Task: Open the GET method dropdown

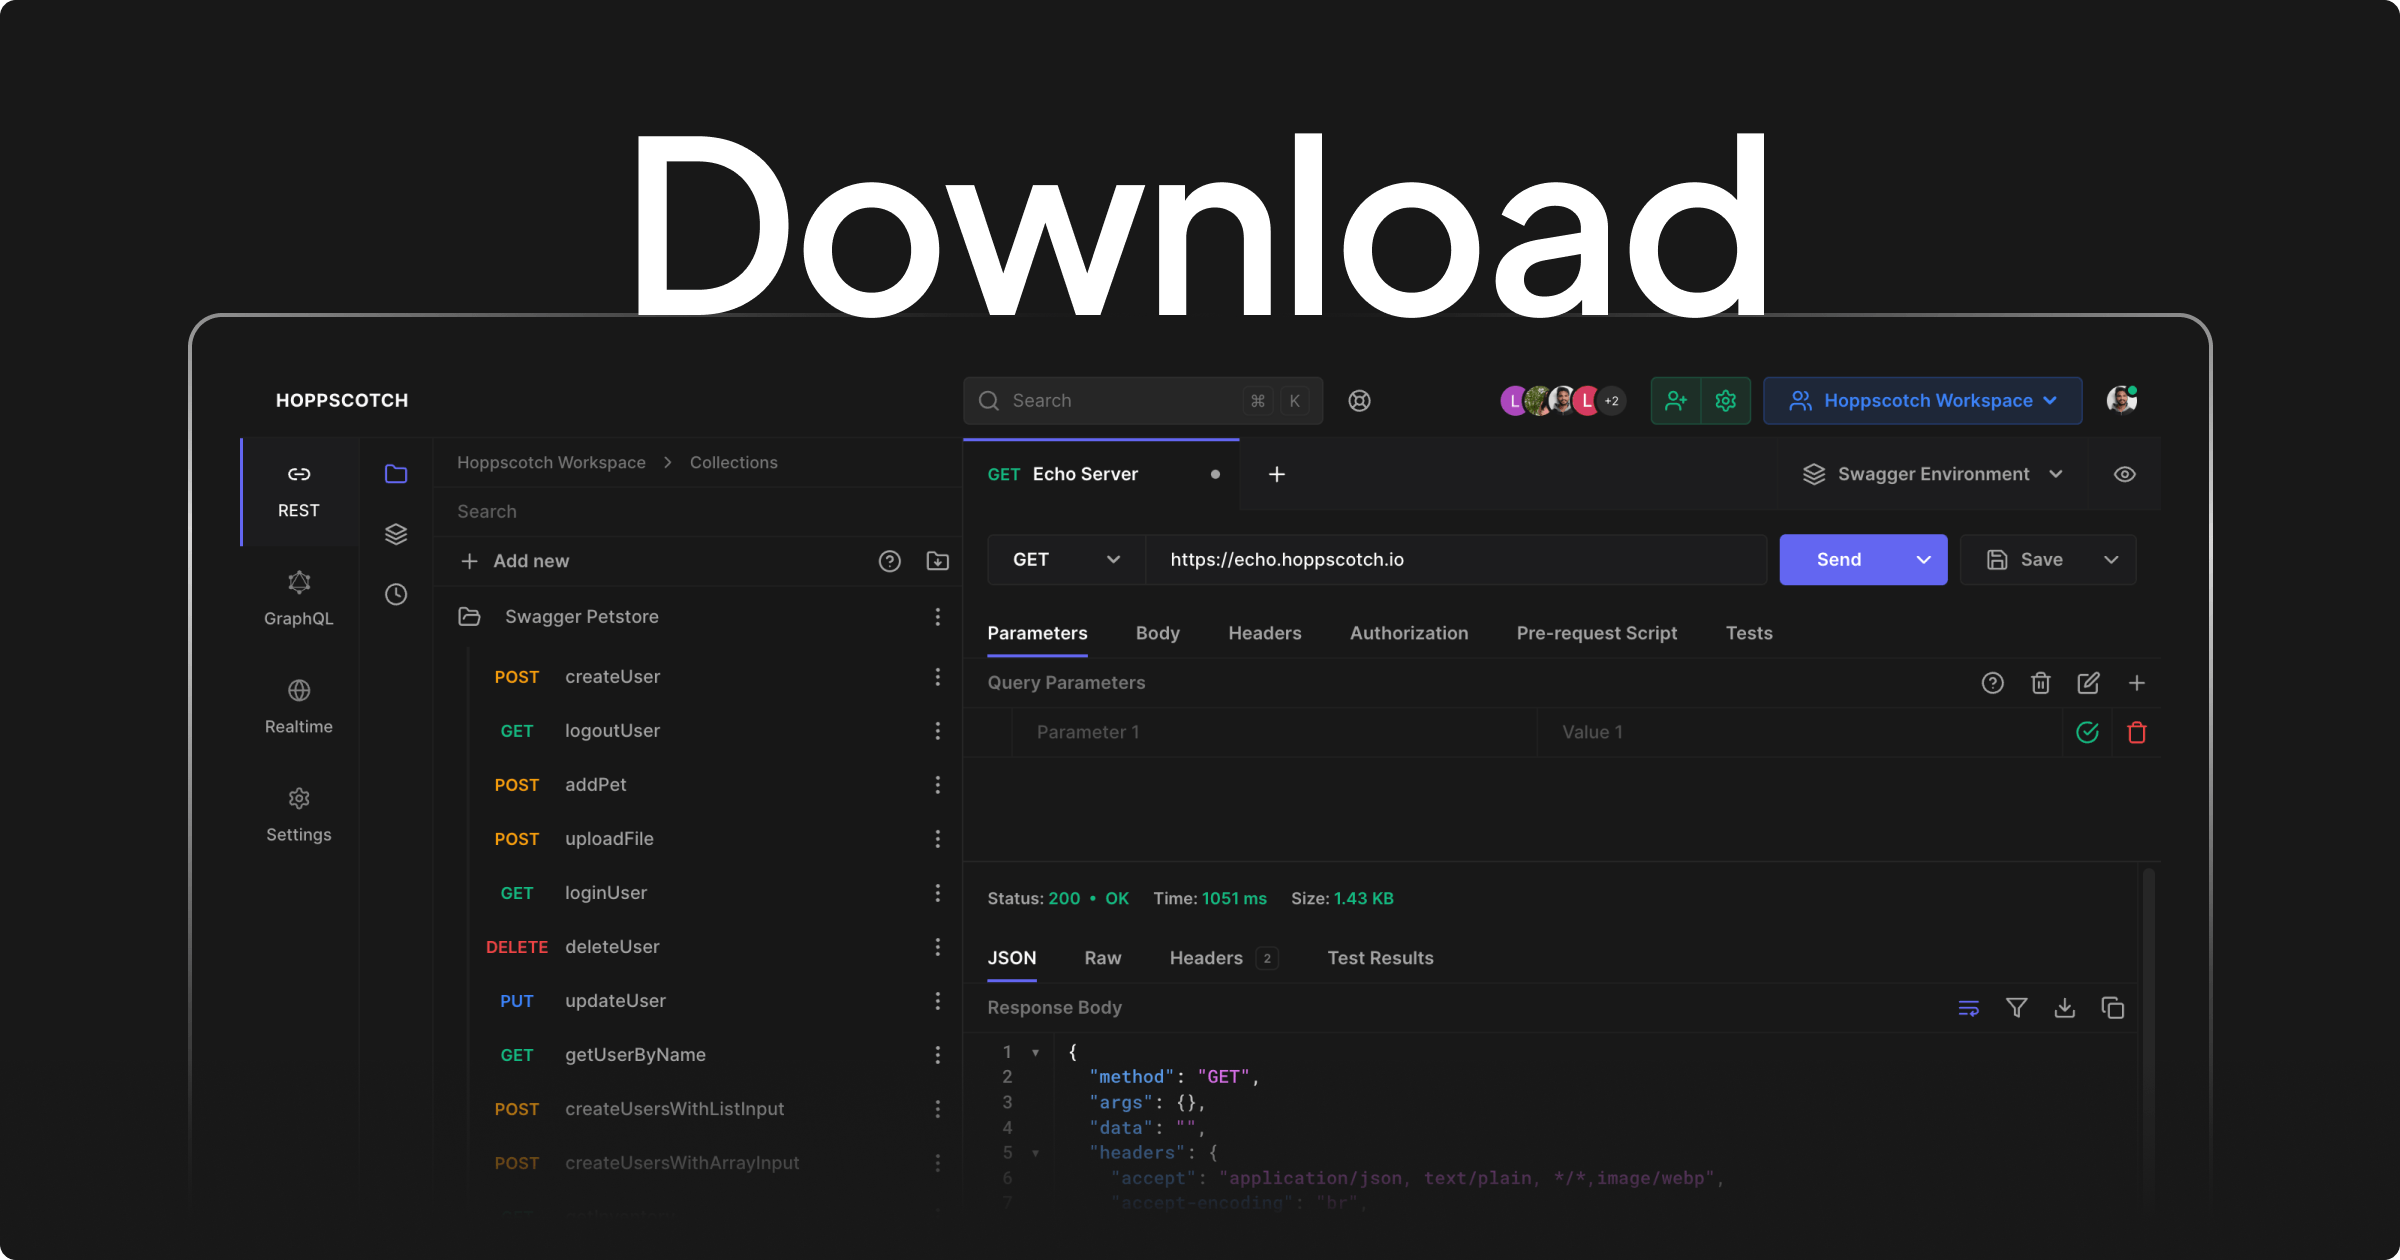Action: click(x=1064, y=559)
